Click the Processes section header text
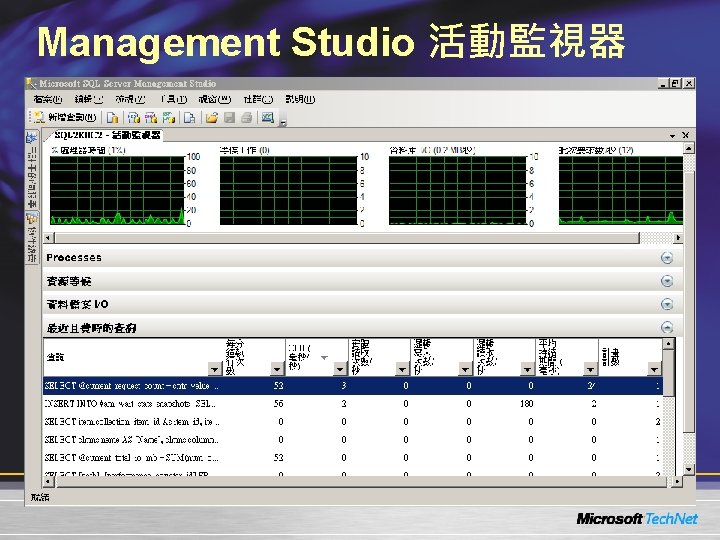This screenshot has height=540, width=720. [74, 258]
